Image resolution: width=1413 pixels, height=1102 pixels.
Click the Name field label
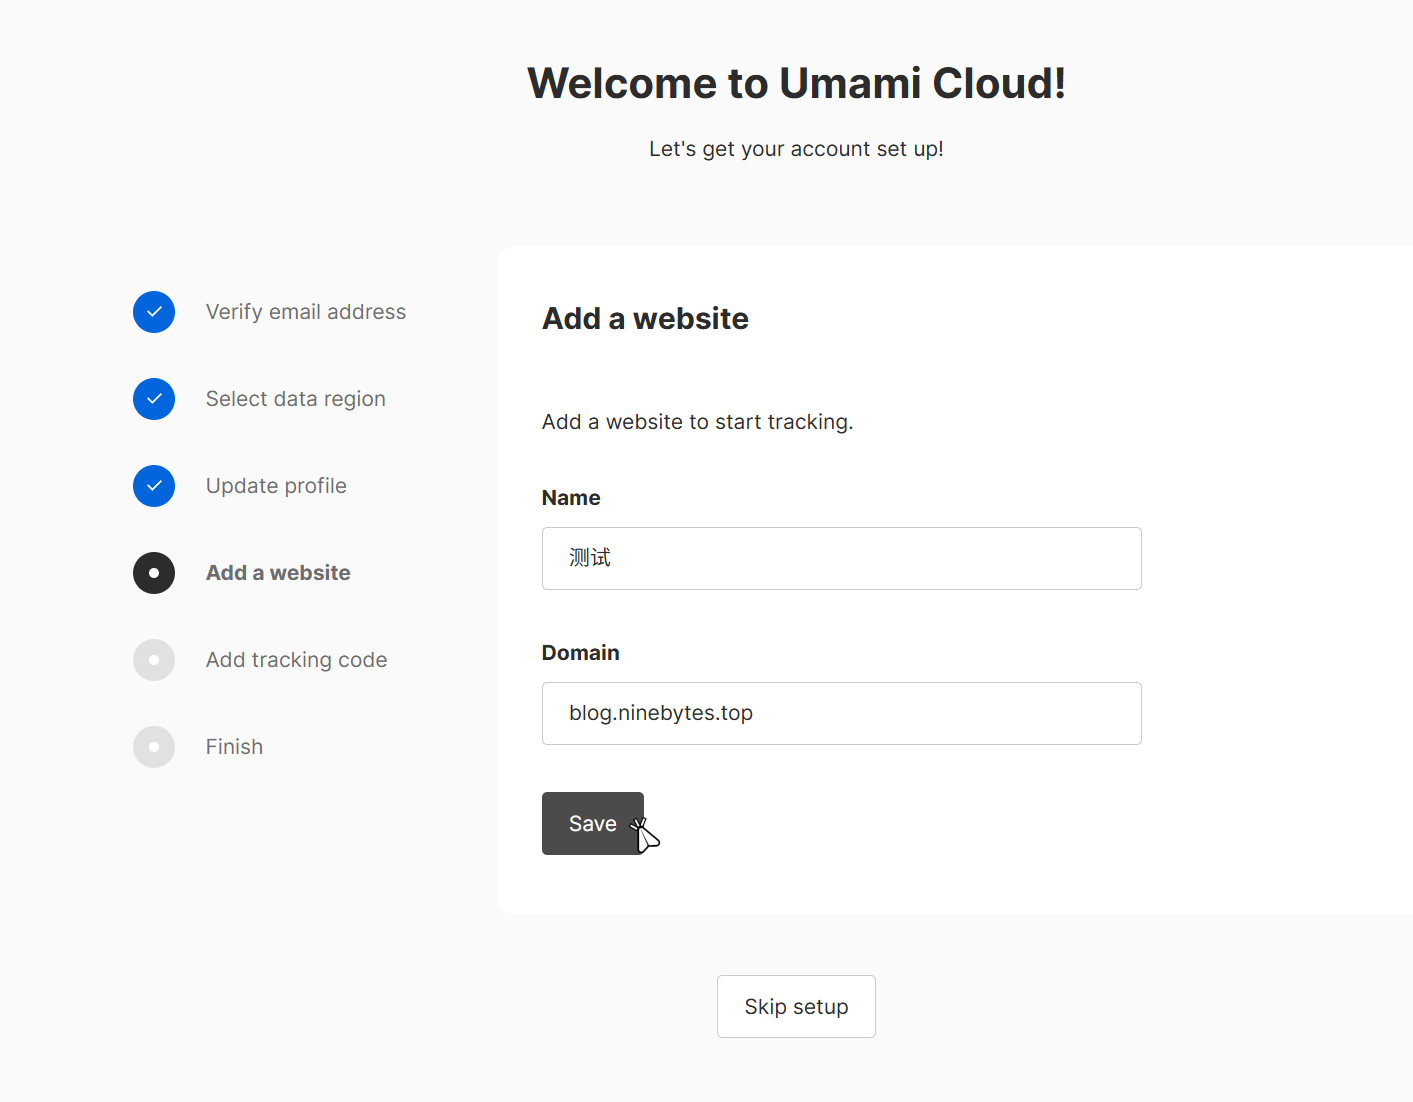click(x=571, y=498)
